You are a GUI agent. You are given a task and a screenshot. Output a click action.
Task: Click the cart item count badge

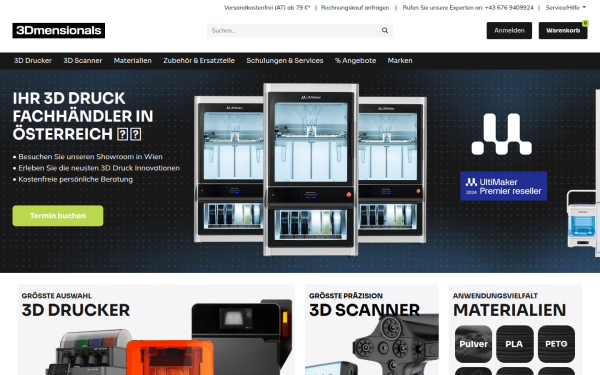585,23
